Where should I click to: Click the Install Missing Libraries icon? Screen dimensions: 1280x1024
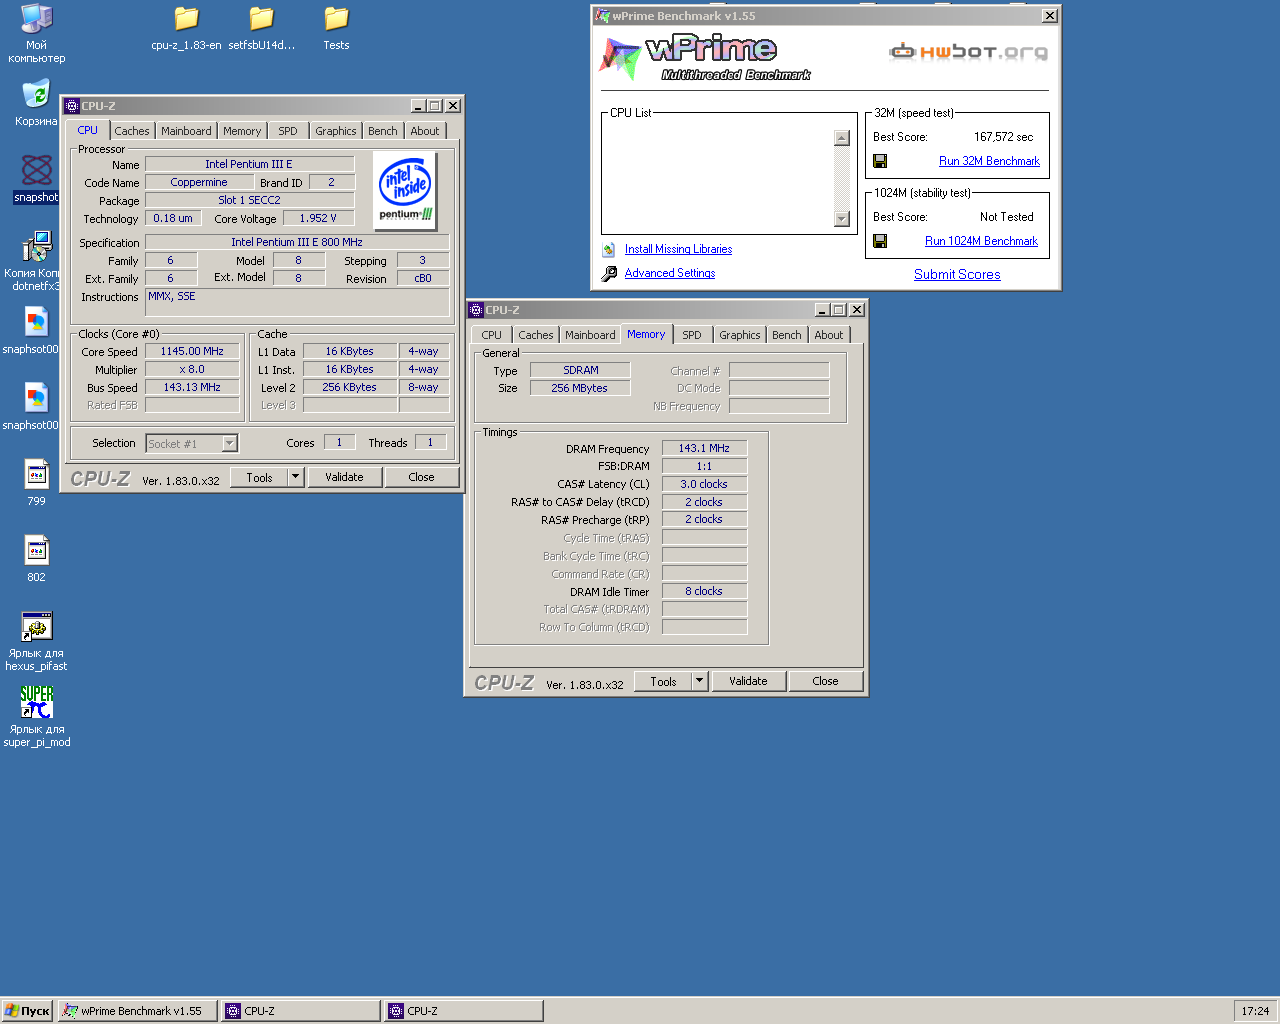(609, 249)
